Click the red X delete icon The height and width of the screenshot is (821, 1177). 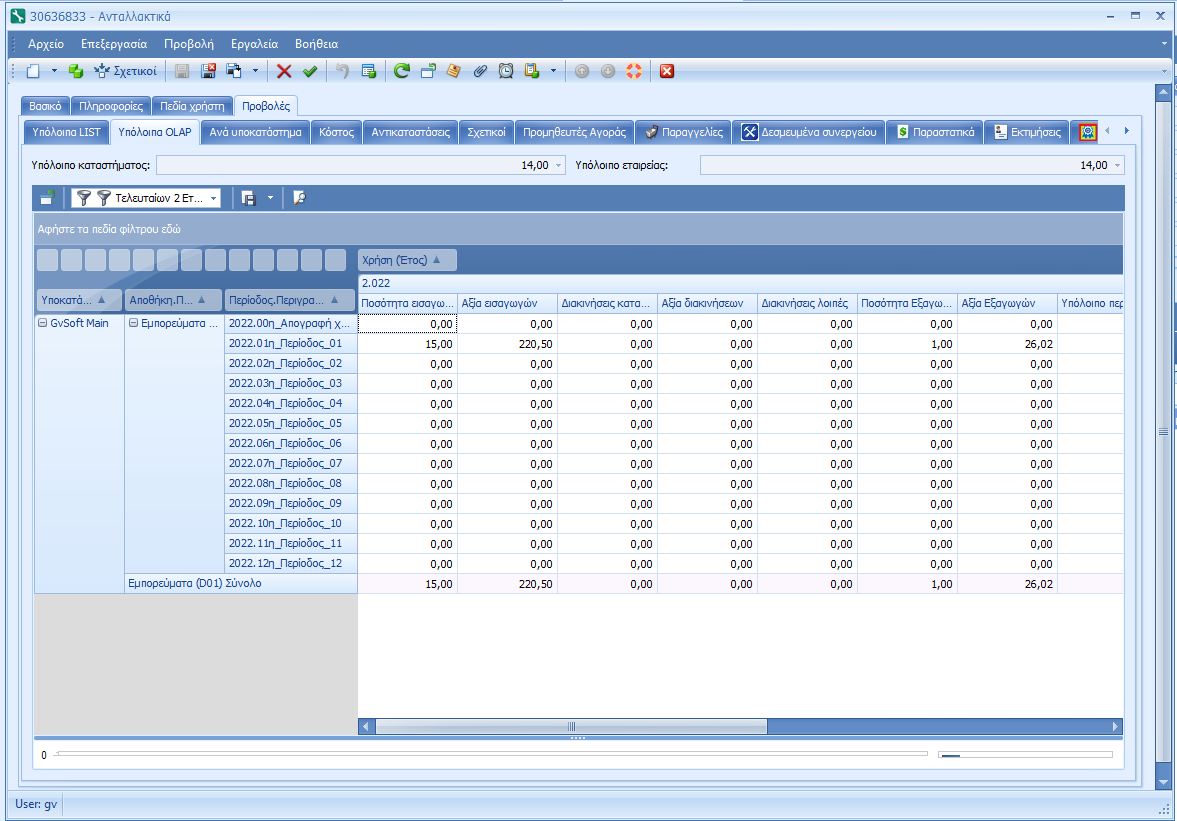click(284, 71)
